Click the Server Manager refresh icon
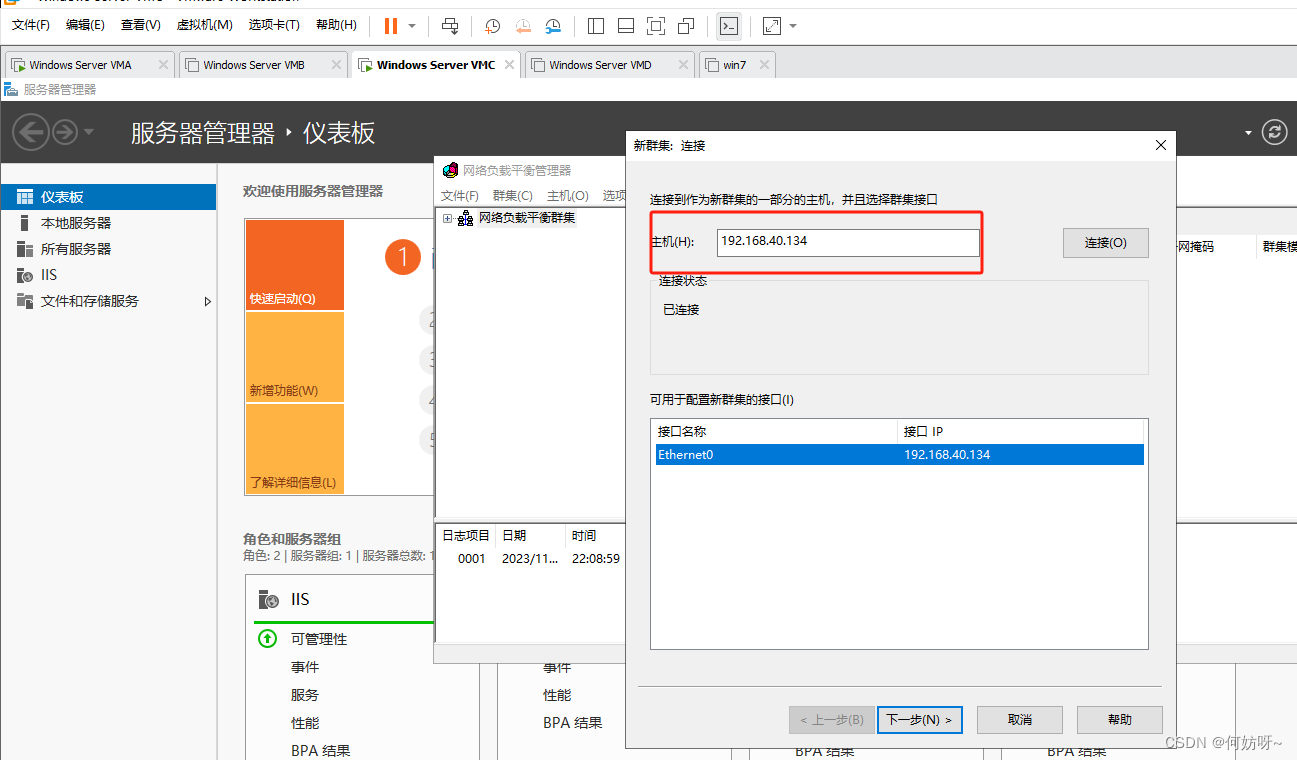The image size is (1297, 760). (x=1274, y=132)
